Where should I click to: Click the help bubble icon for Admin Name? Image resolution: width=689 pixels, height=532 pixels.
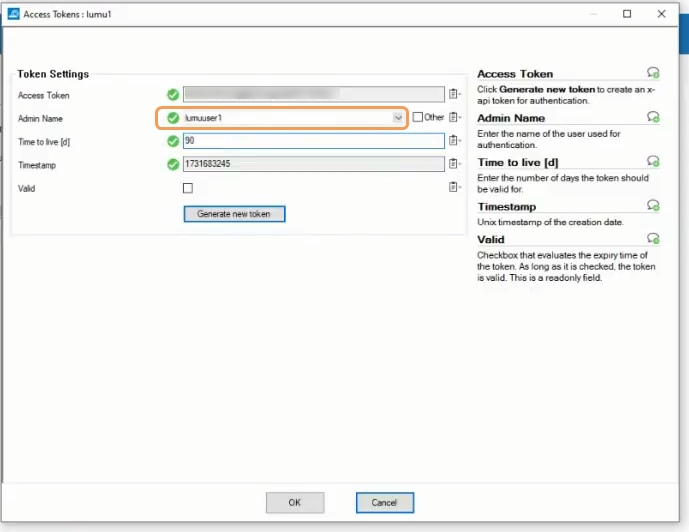pyautogui.click(x=653, y=117)
